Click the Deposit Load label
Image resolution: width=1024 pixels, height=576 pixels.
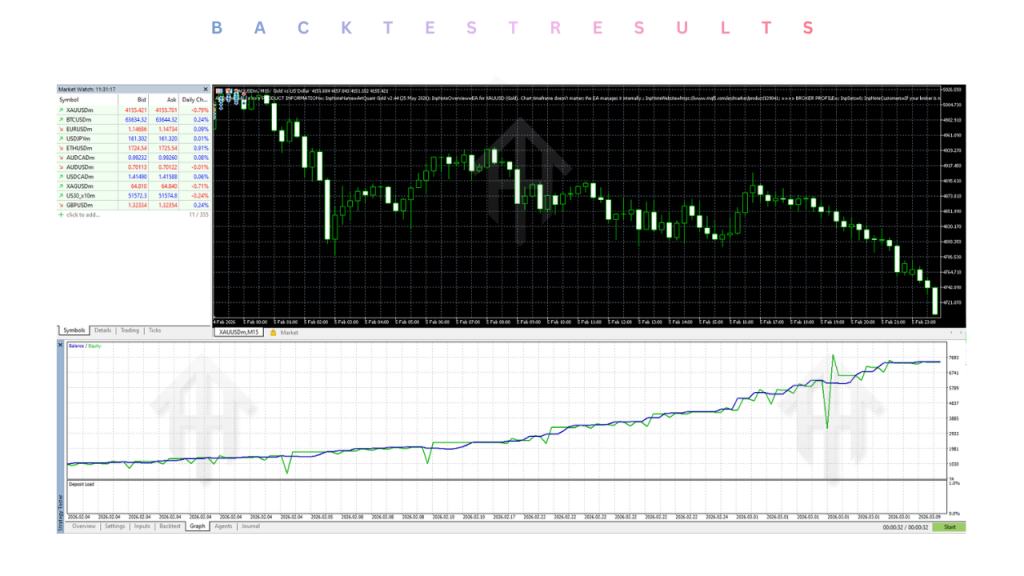coord(82,485)
